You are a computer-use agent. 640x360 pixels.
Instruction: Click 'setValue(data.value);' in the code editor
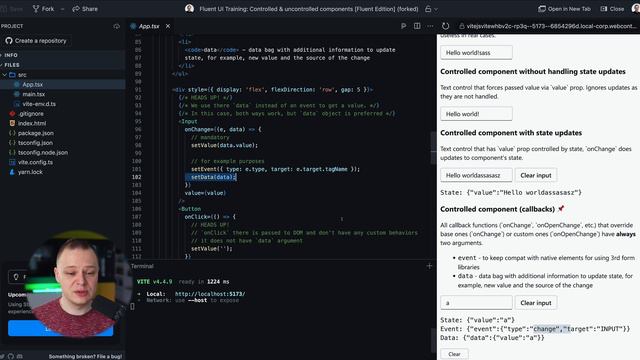(x=224, y=145)
